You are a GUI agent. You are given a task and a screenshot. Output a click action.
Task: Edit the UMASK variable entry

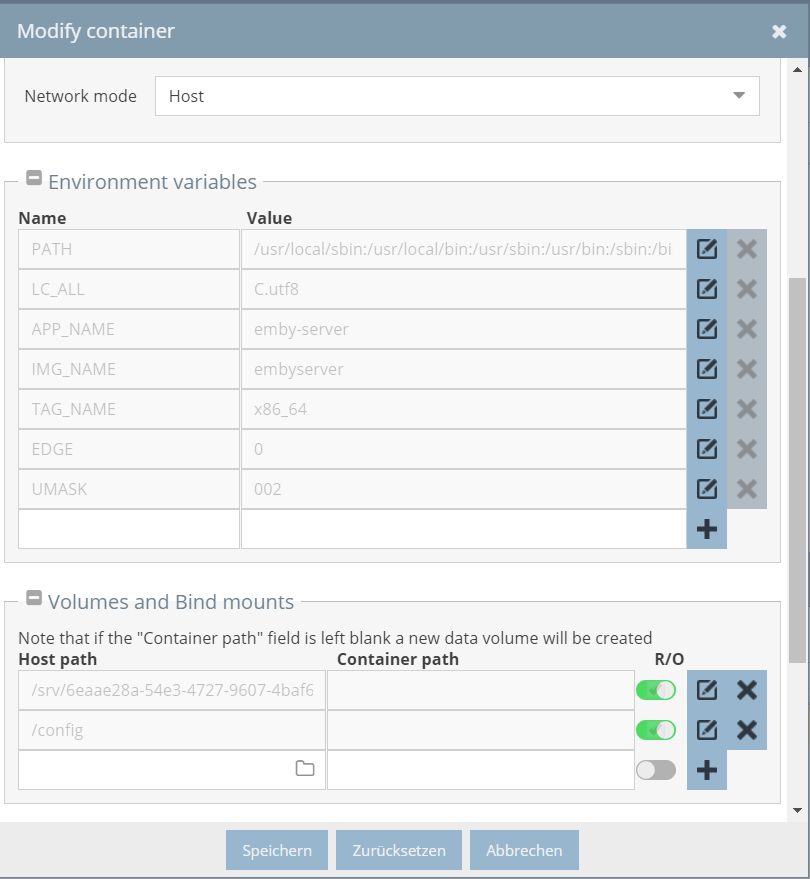click(x=706, y=489)
